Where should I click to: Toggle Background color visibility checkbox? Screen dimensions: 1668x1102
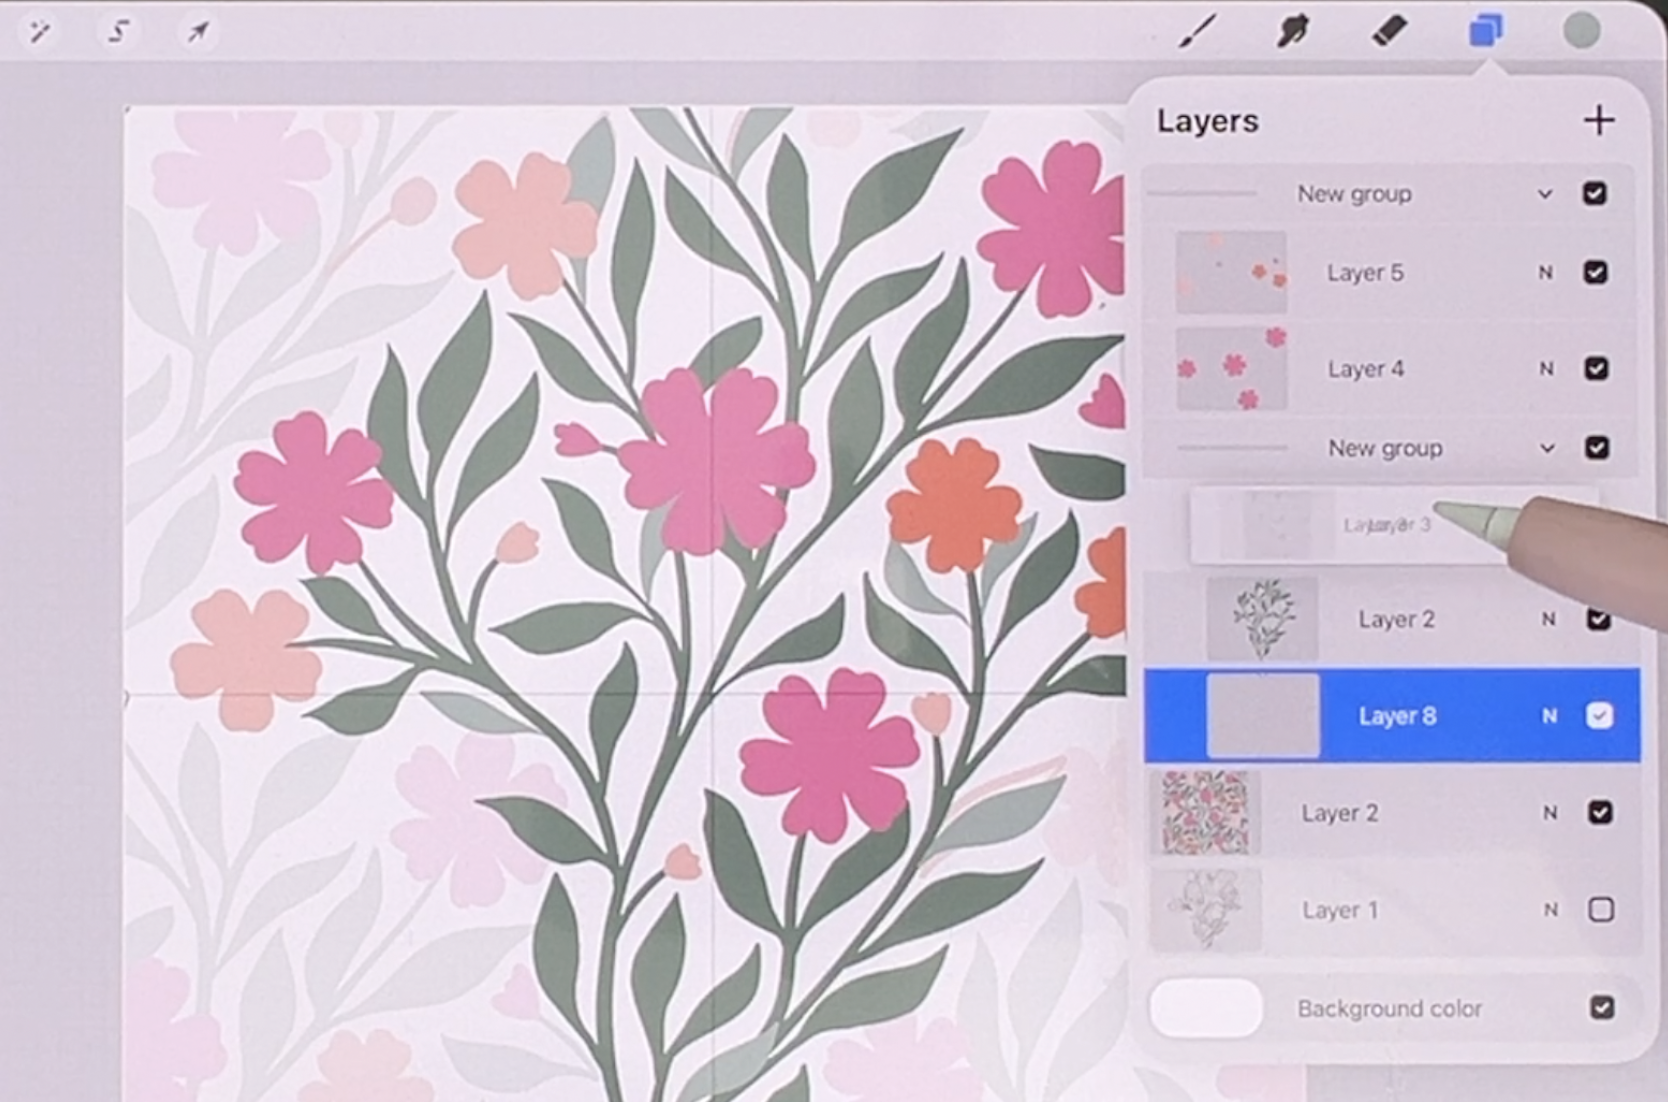click(x=1602, y=1007)
